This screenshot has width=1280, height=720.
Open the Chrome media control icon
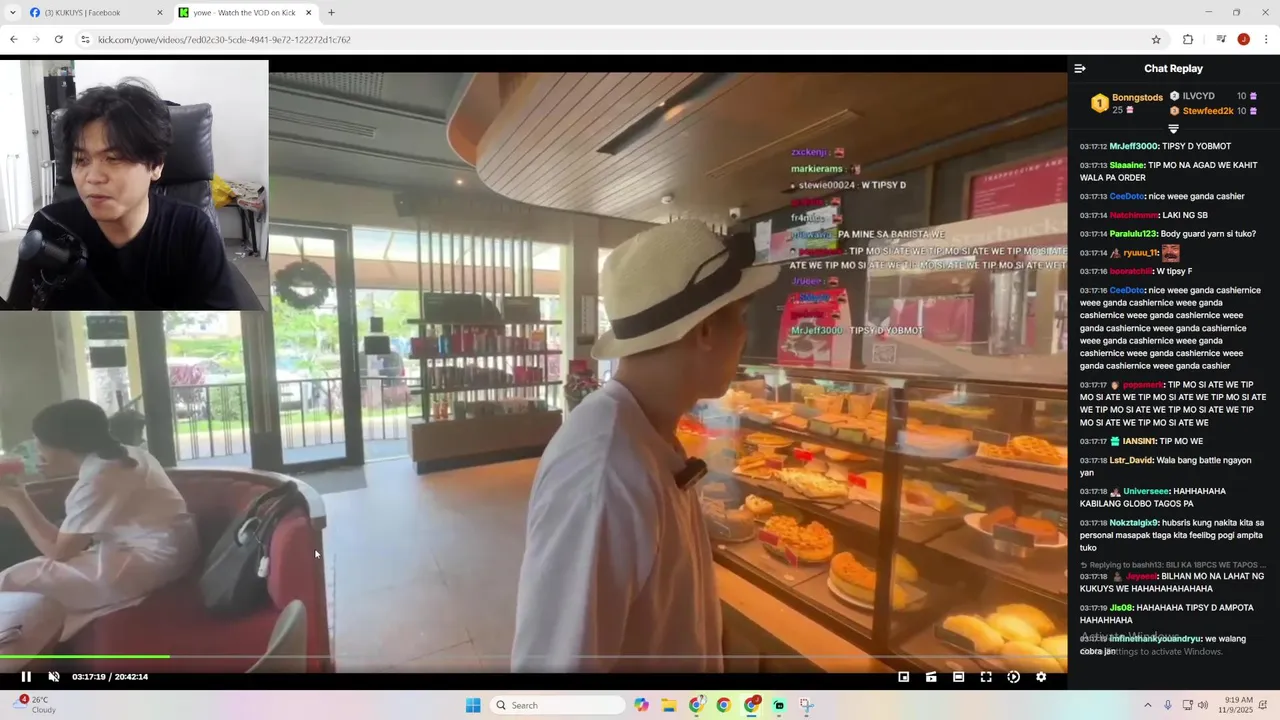[x=1221, y=40]
